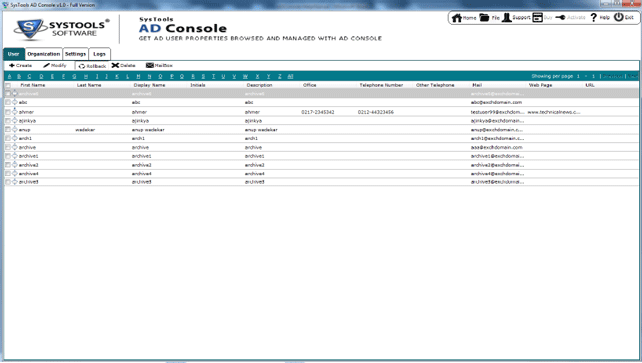Image resolution: width=642 pixels, height=363 pixels.
Task: Show all users with the All link
Action: [x=290, y=77]
